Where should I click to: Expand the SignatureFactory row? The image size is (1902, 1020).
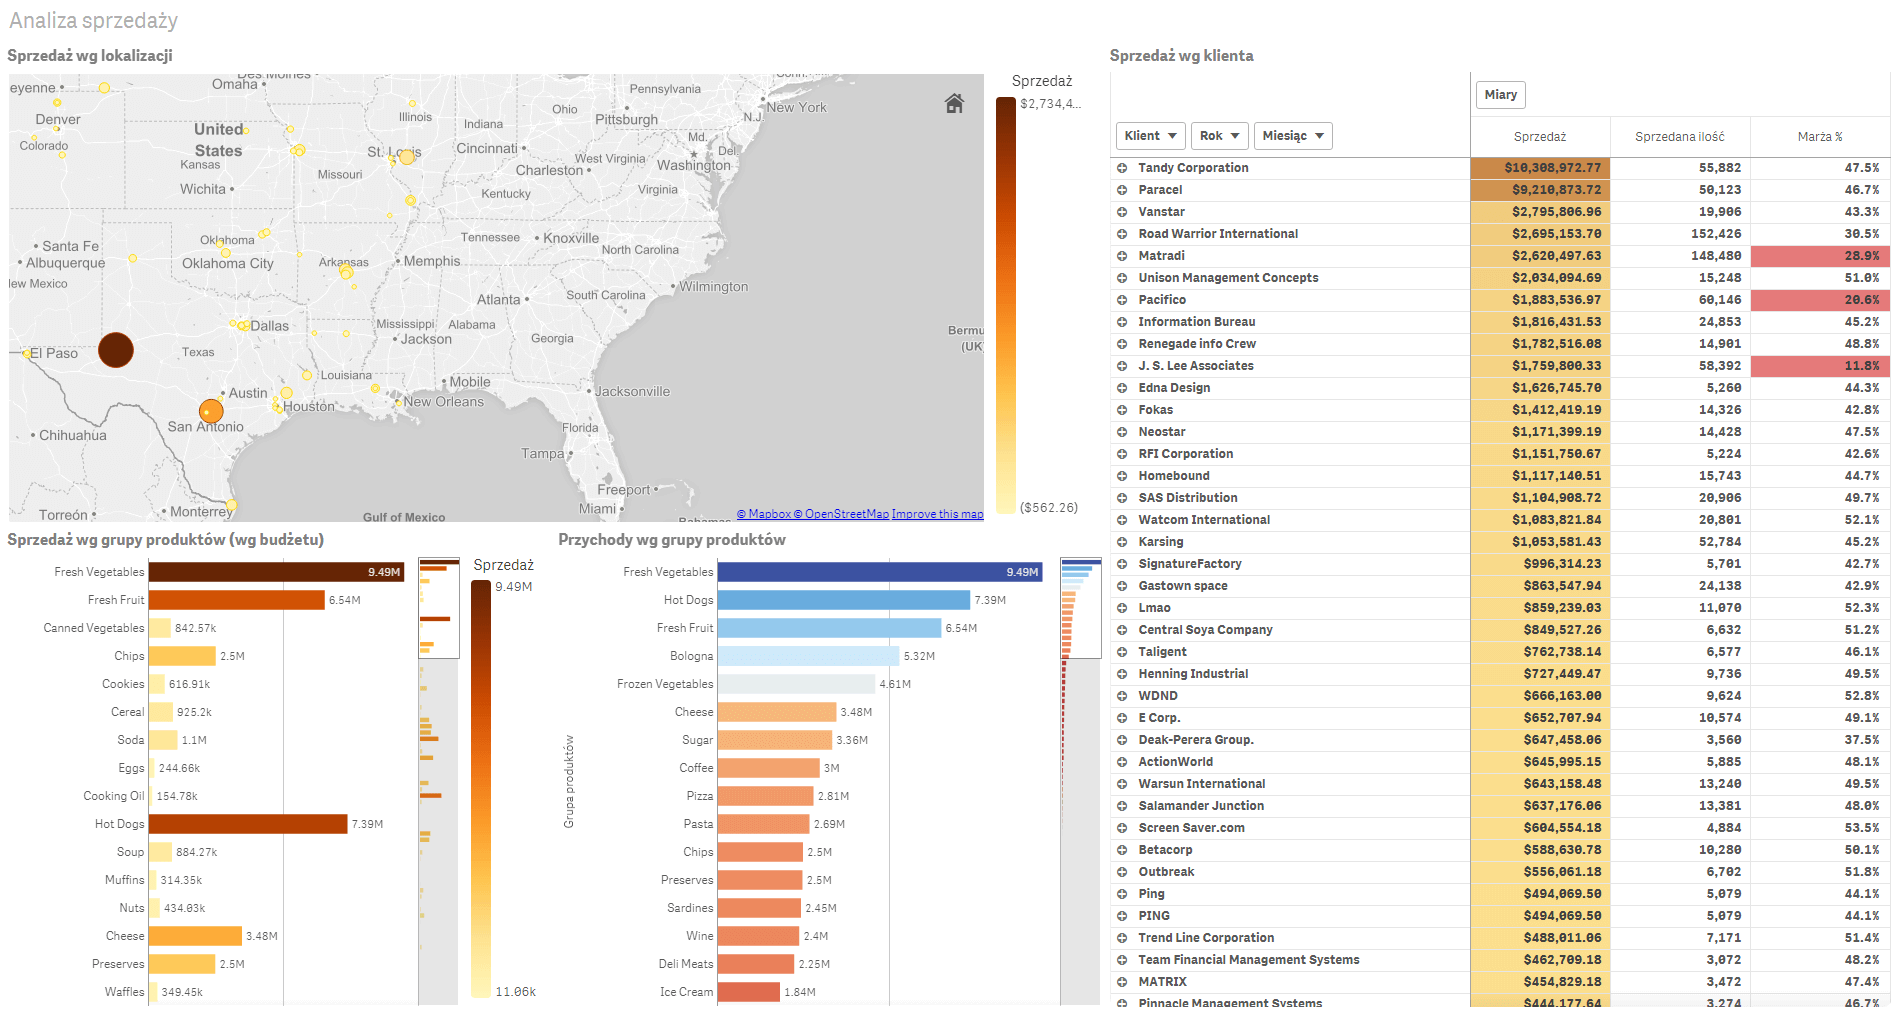[x=1122, y=564]
